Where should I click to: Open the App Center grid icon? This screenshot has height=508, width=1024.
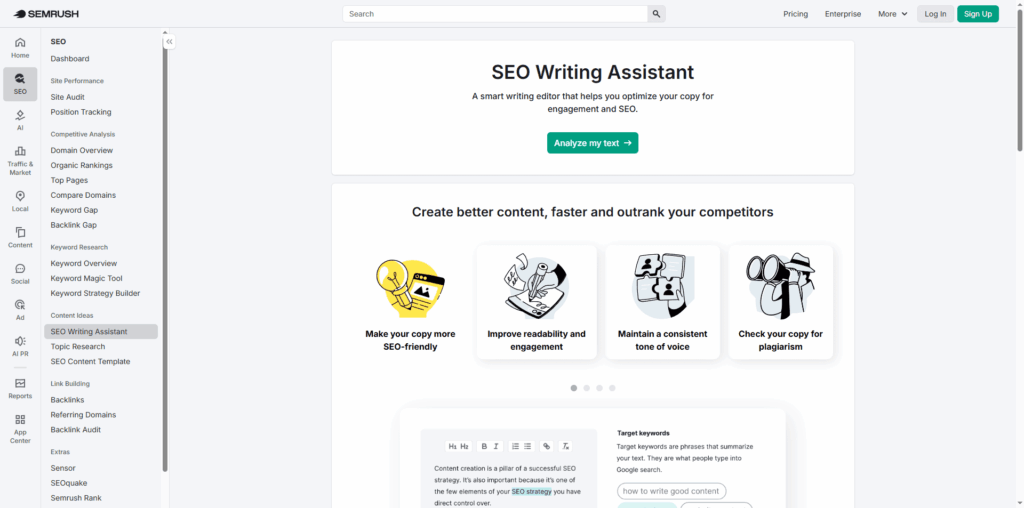point(20,420)
